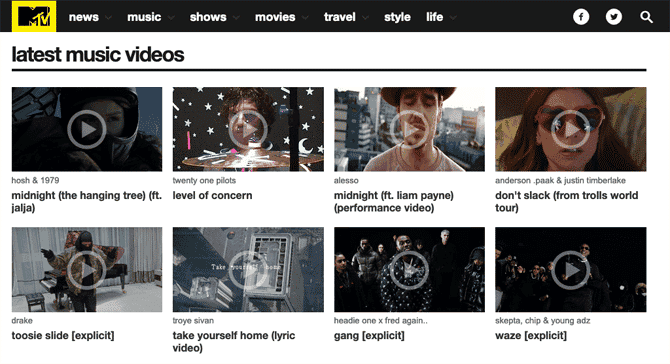Go to the life section
The width and height of the screenshot is (670, 364).
tap(435, 17)
